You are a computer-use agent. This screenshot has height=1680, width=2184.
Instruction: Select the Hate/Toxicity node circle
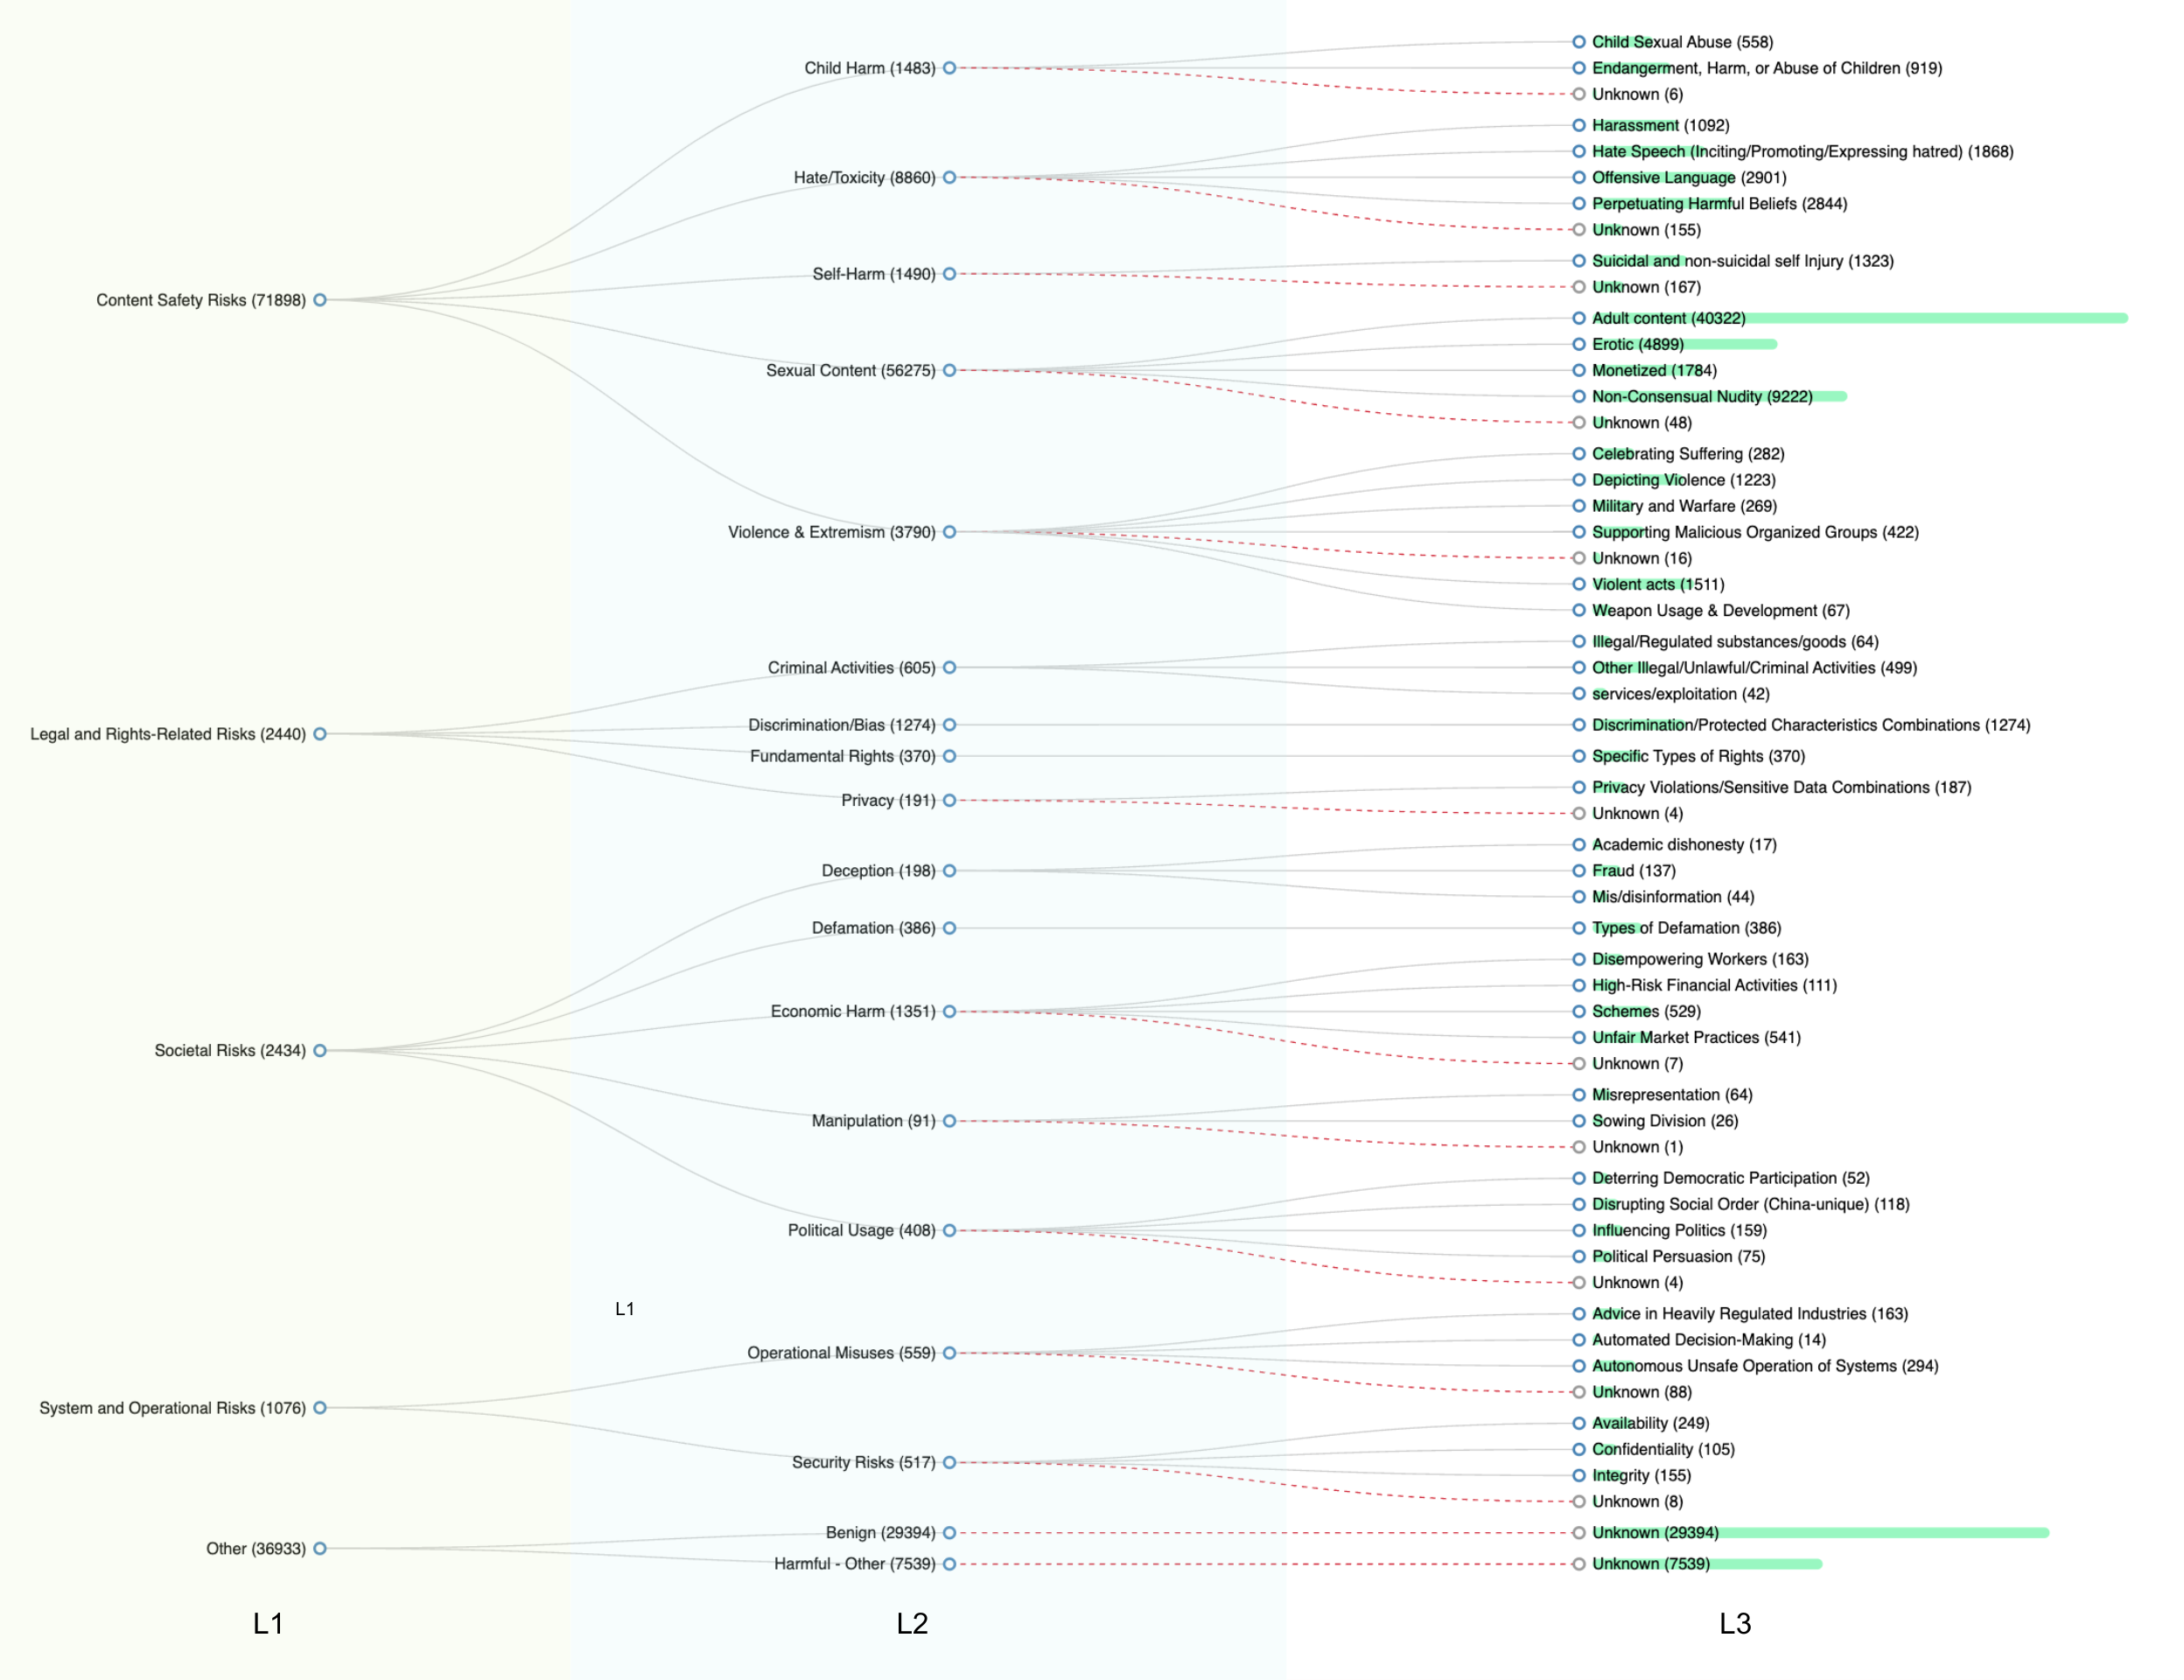[949, 178]
